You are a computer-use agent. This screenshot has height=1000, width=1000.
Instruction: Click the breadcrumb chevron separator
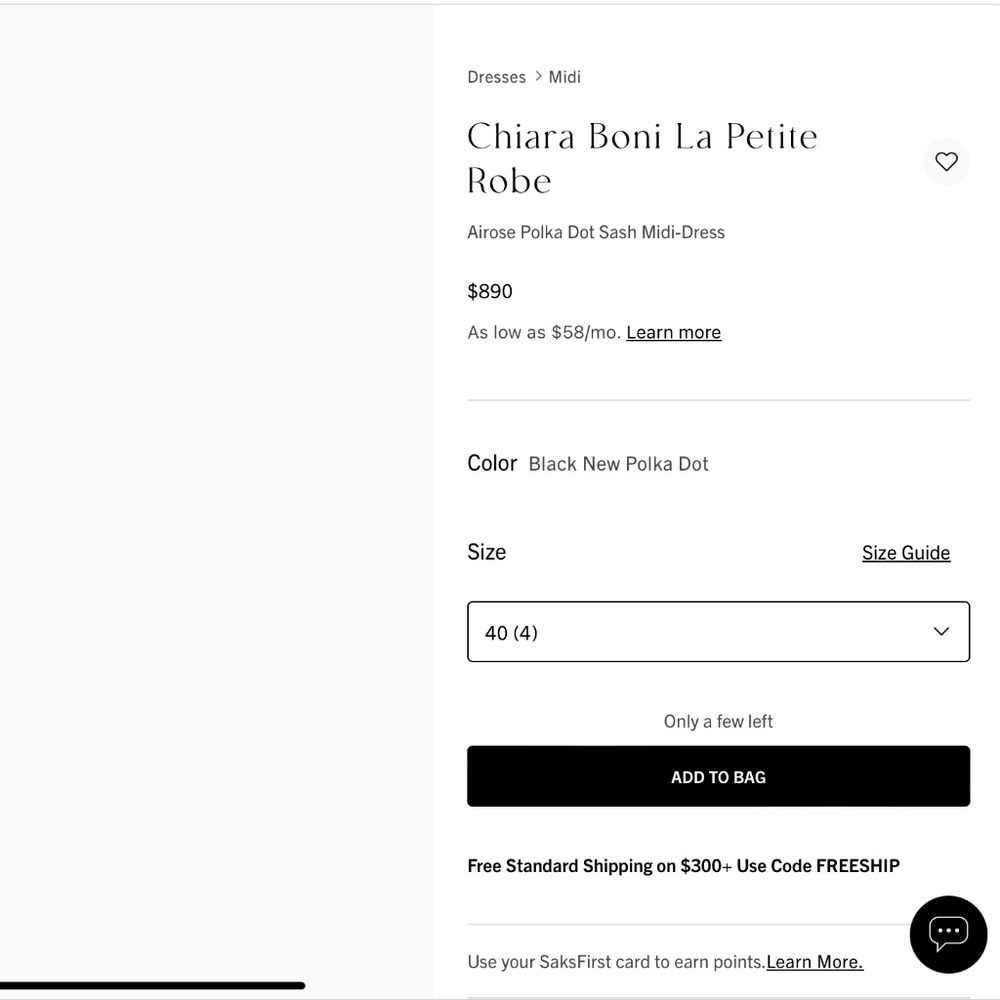(538, 76)
